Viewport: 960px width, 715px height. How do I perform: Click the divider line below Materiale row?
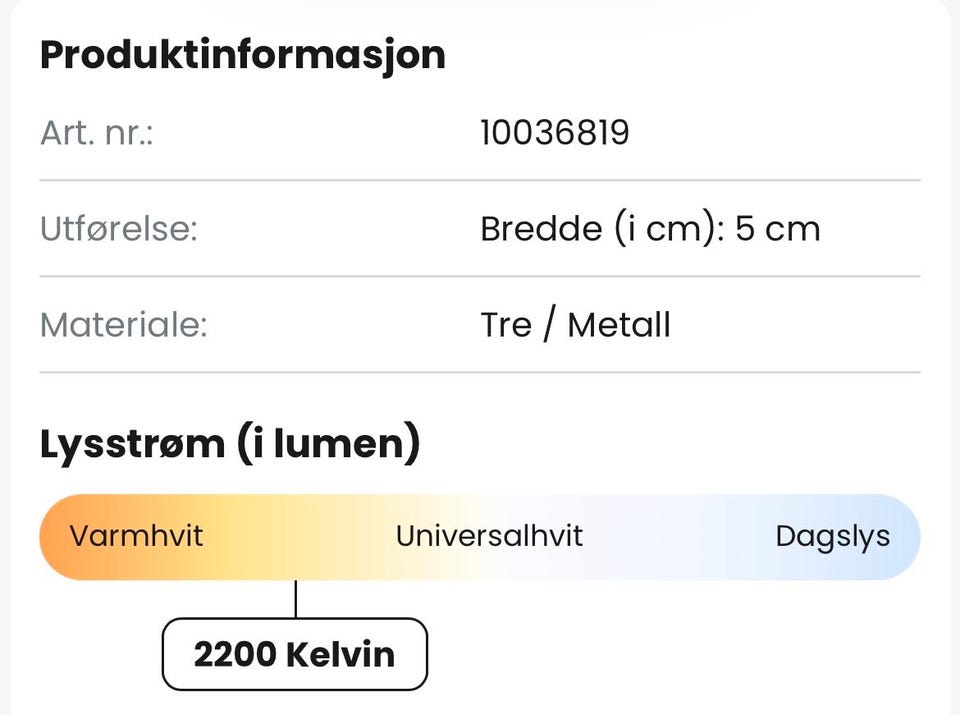480,372
